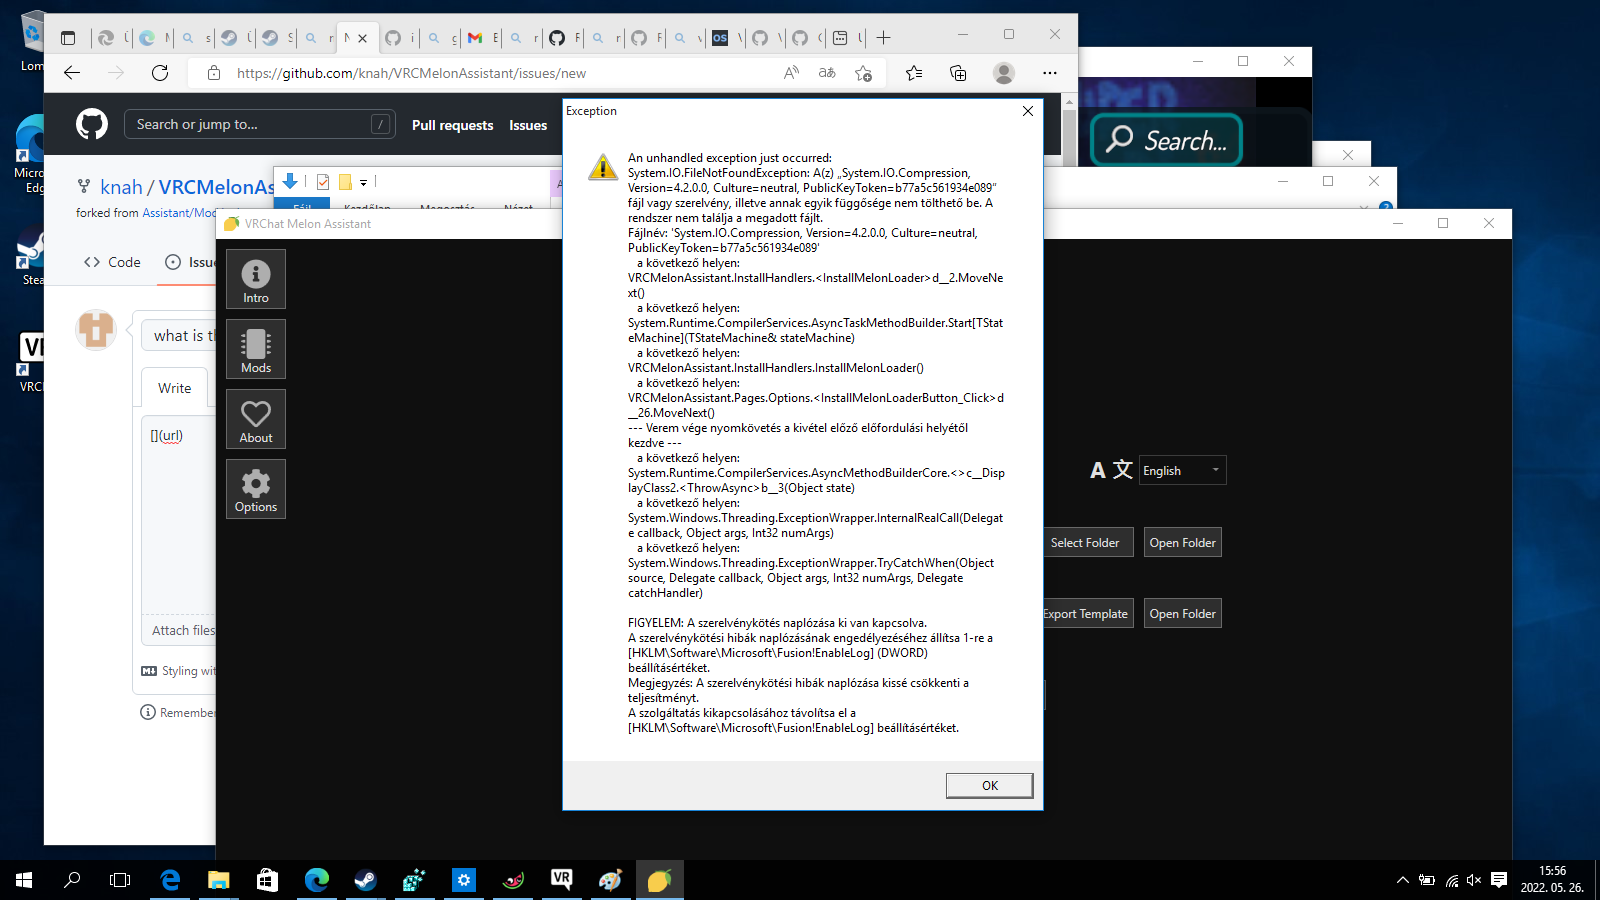Click the Edge profile avatar icon
The height and width of the screenshot is (900, 1600).
click(1004, 73)
